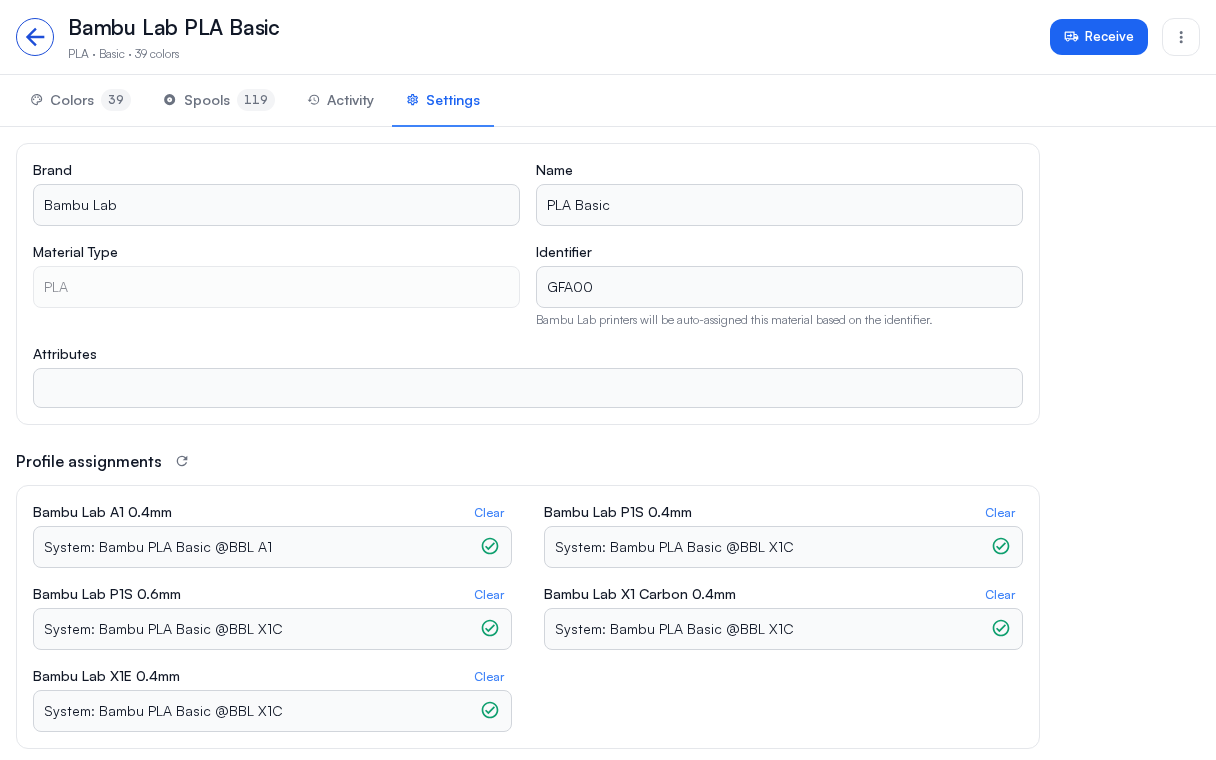The width and height of the screenshot is (1216, 760).
Task: Focus the Brand input field
Action: [276, 205]
